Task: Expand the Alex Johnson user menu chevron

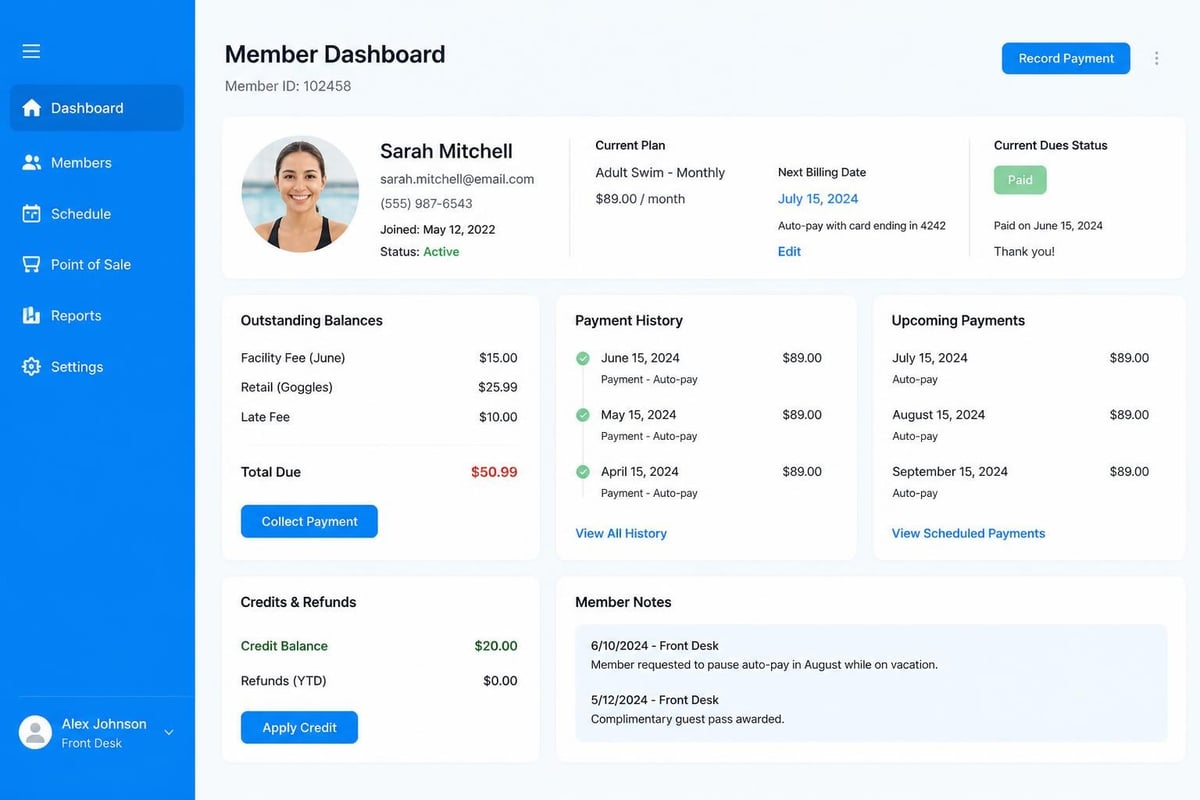Action: [x=169, y=733]
